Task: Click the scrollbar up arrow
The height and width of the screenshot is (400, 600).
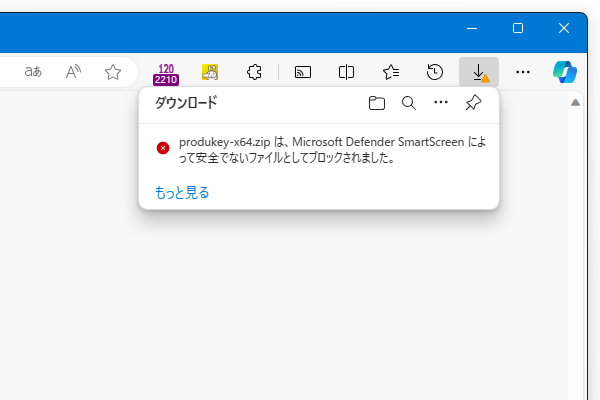Action: [575, 103]
